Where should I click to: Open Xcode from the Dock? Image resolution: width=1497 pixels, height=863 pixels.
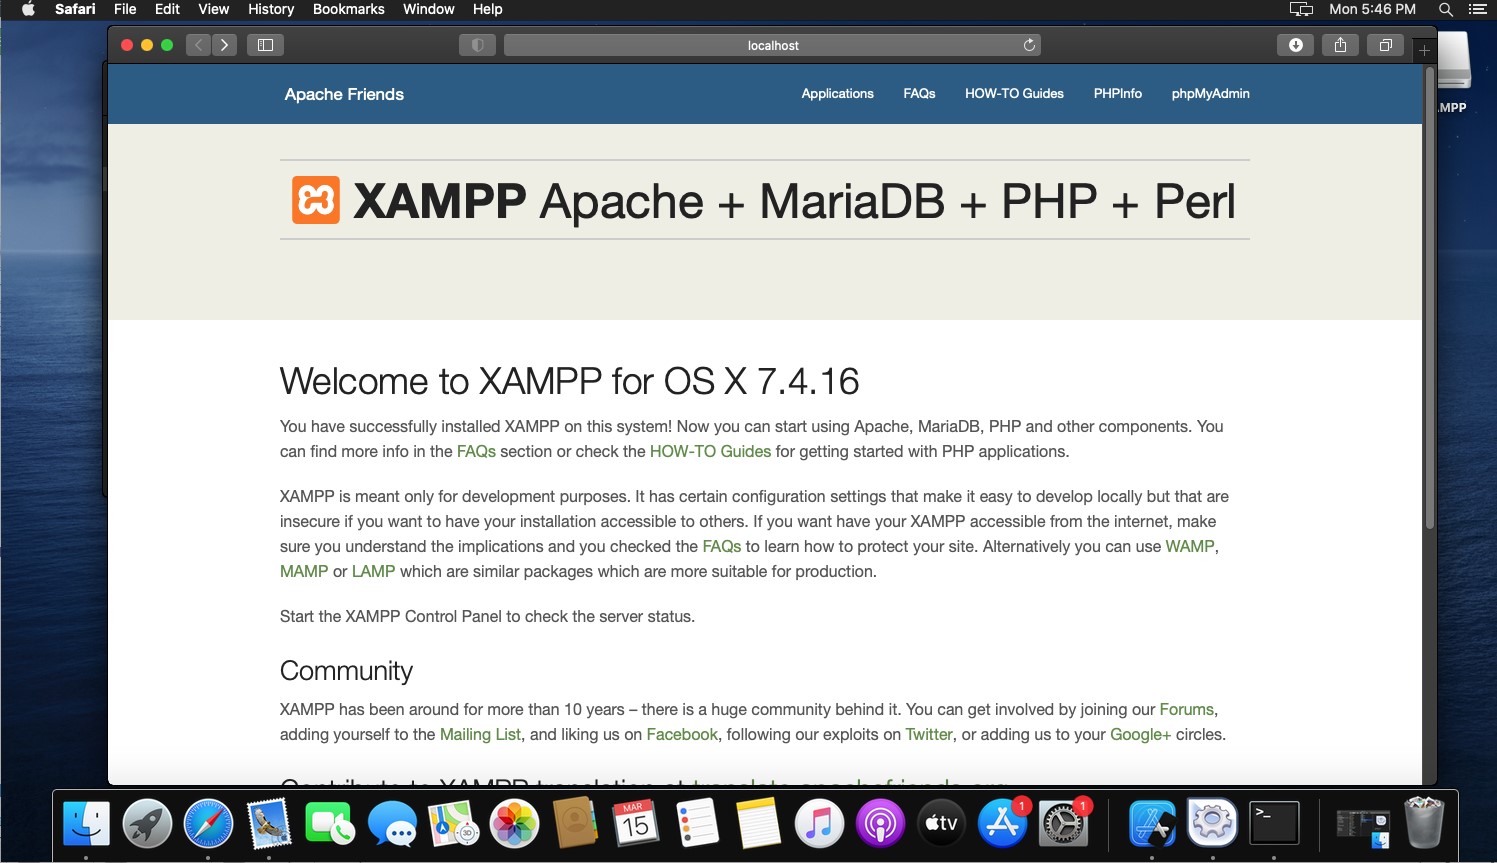[x=1152, y=825]
